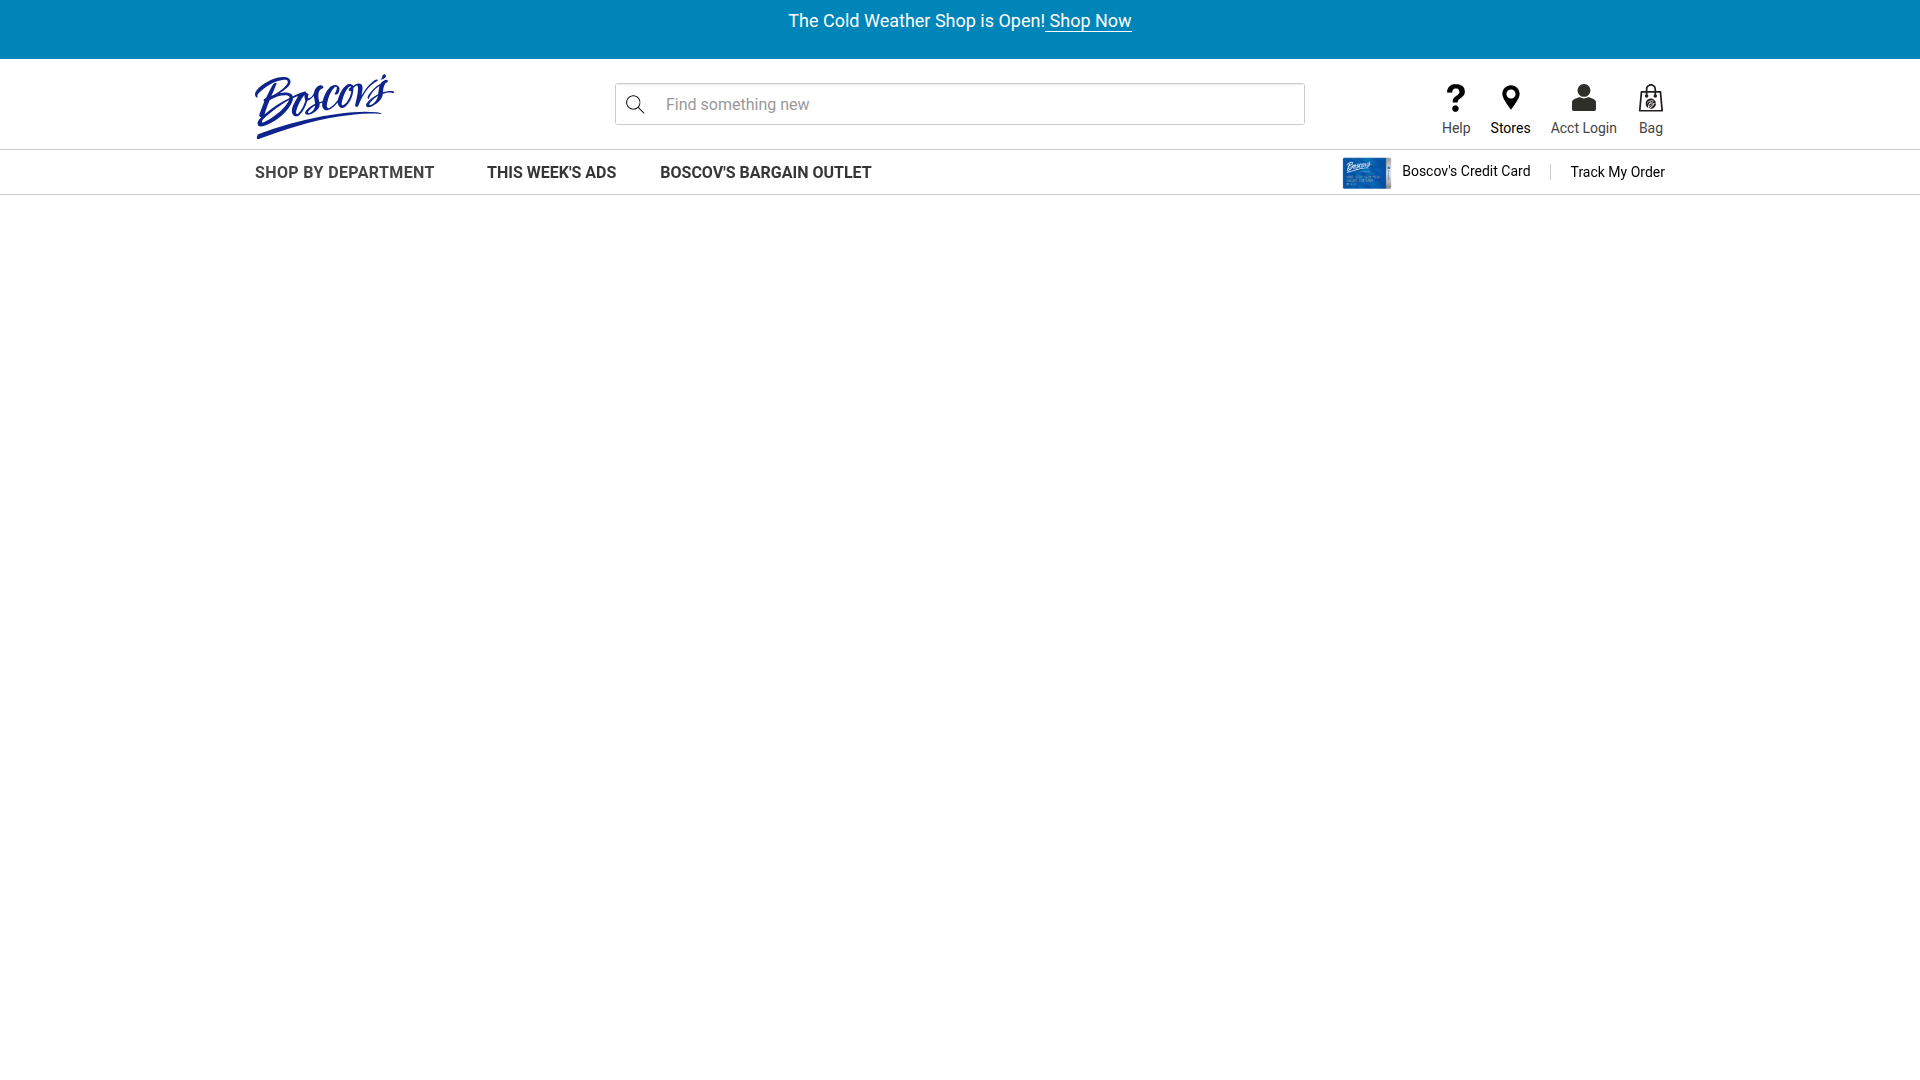Click the Acct Login person icon

(1583, 98)
